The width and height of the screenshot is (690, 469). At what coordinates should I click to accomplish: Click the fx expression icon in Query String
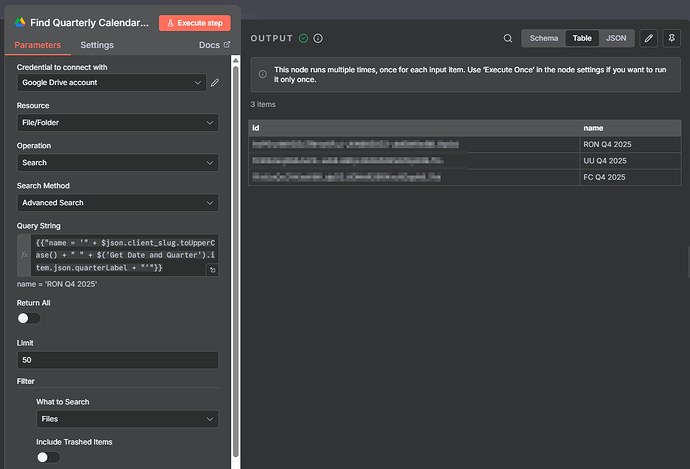click(24, 255)
